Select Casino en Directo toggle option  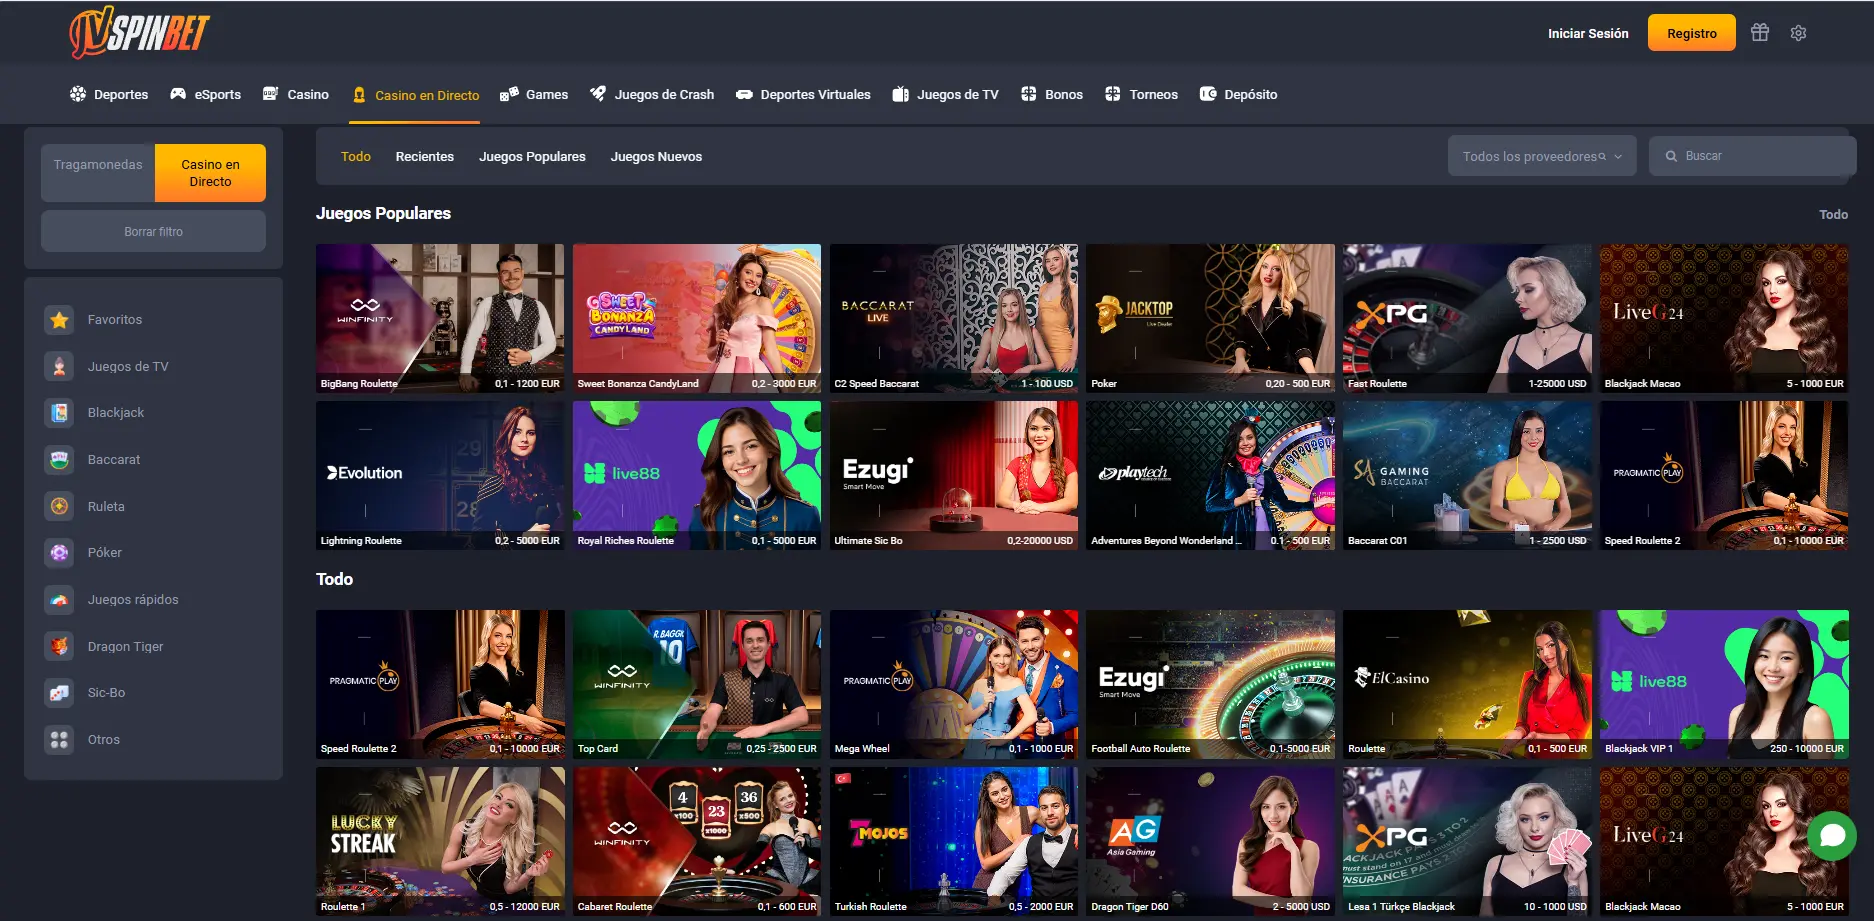(210, 173)
